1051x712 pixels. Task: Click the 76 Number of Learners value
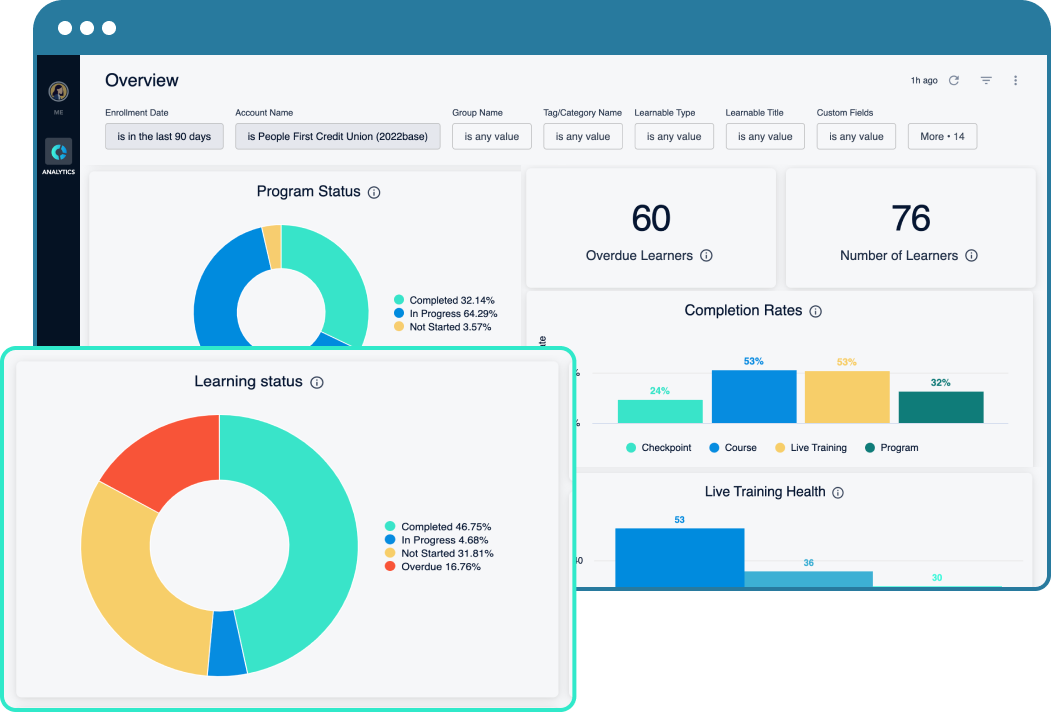(910, 219)
